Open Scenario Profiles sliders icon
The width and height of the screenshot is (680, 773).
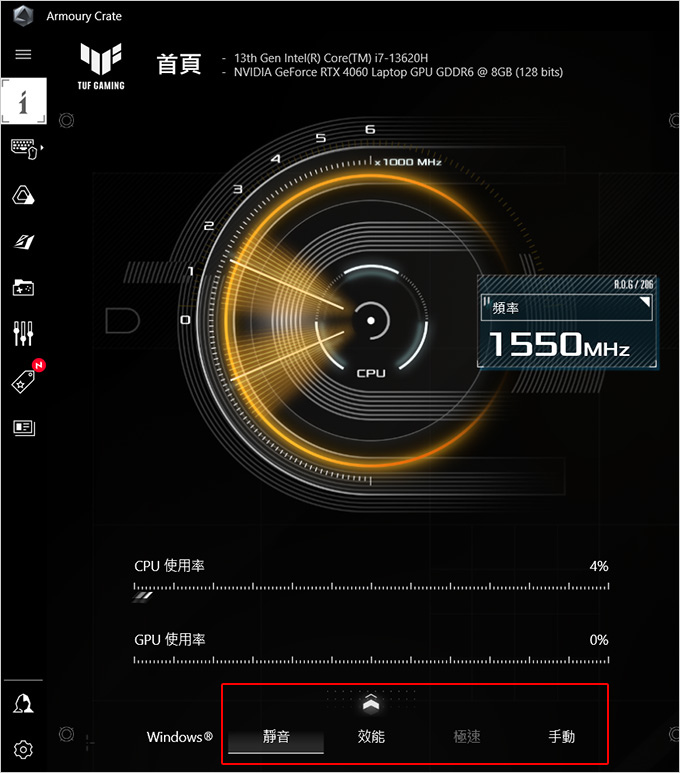[23, 333]
